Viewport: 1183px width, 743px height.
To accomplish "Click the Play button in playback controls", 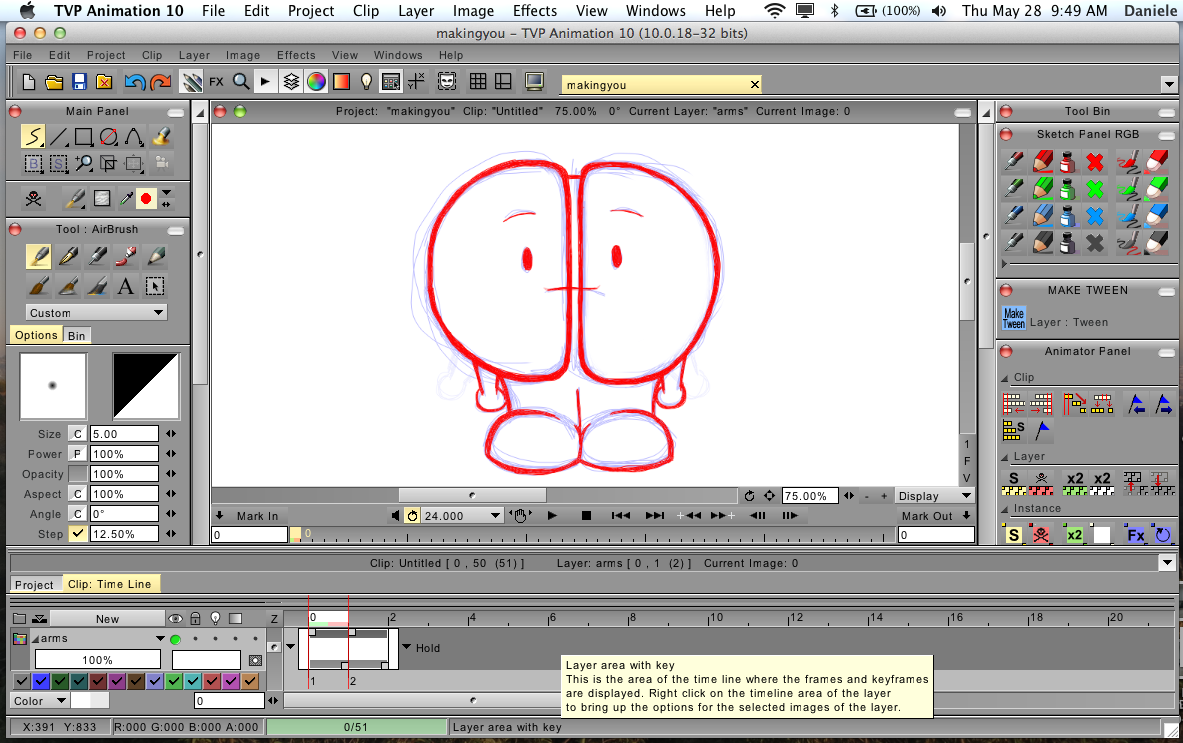I will click(x=552, y=516).
